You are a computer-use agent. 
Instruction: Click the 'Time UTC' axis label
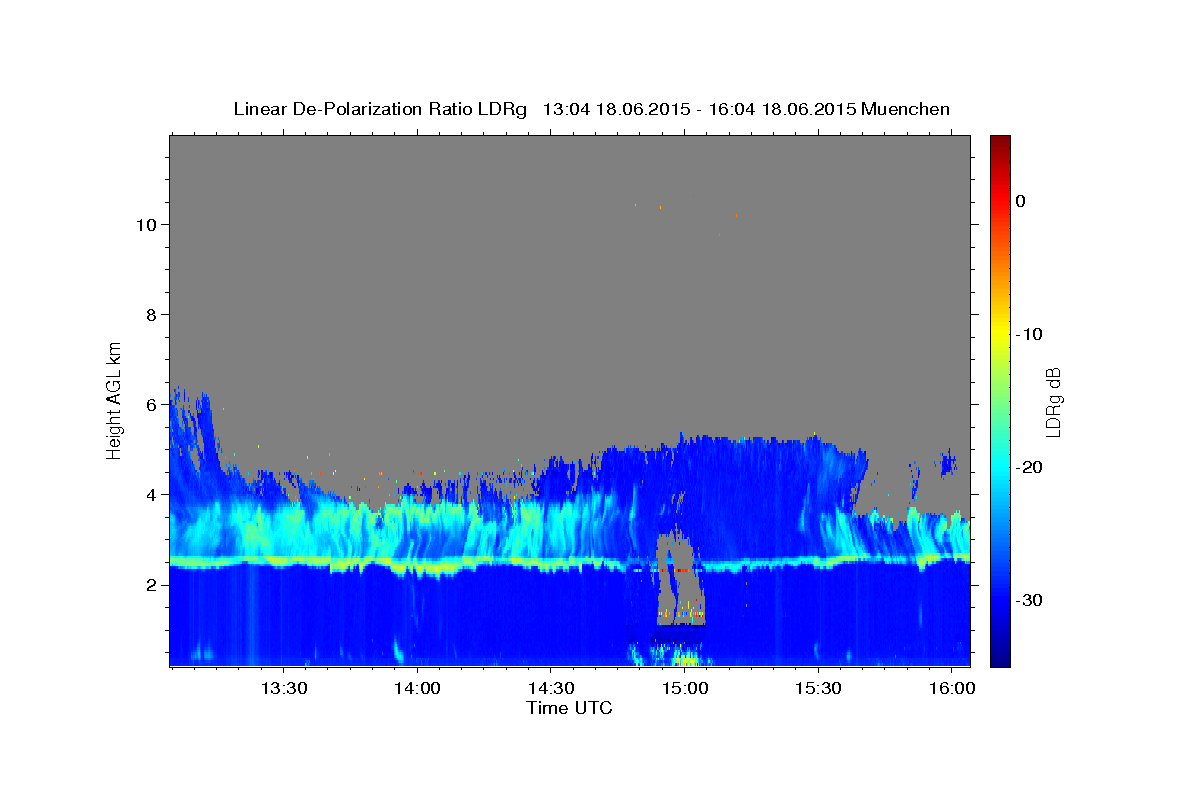click(x=569, y=708)
